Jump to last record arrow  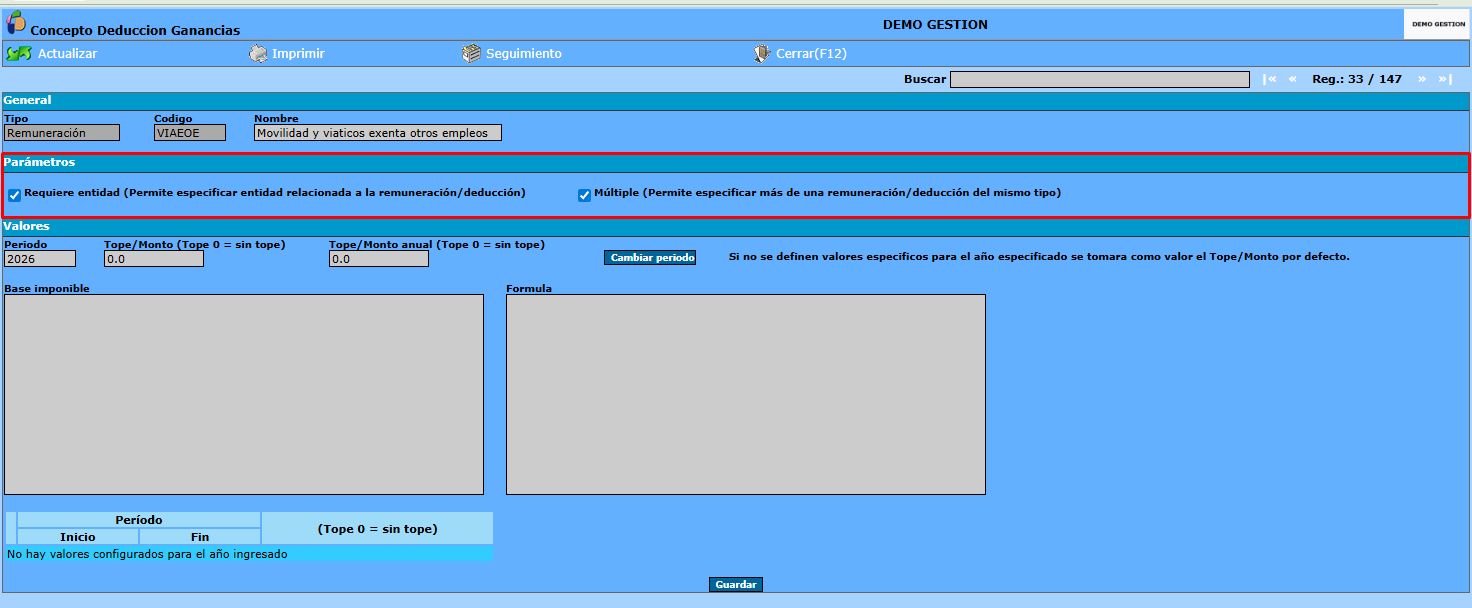1445,79
